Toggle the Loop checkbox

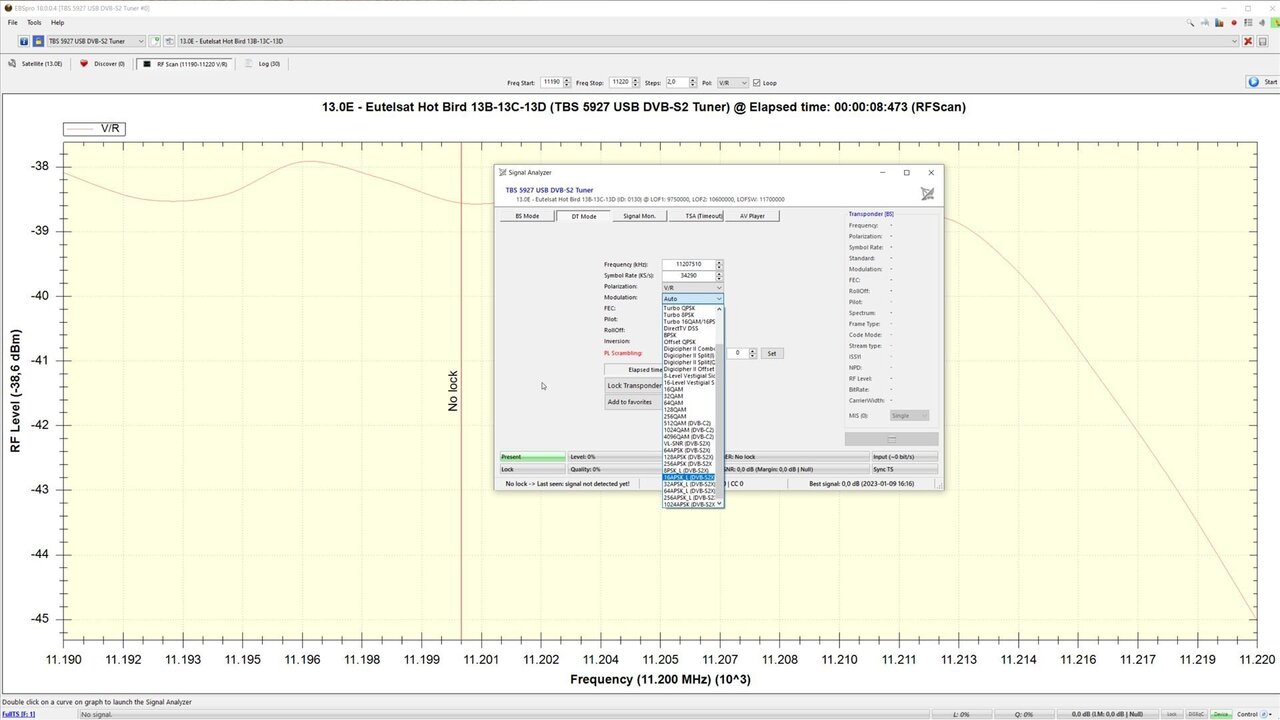point(757,82)
